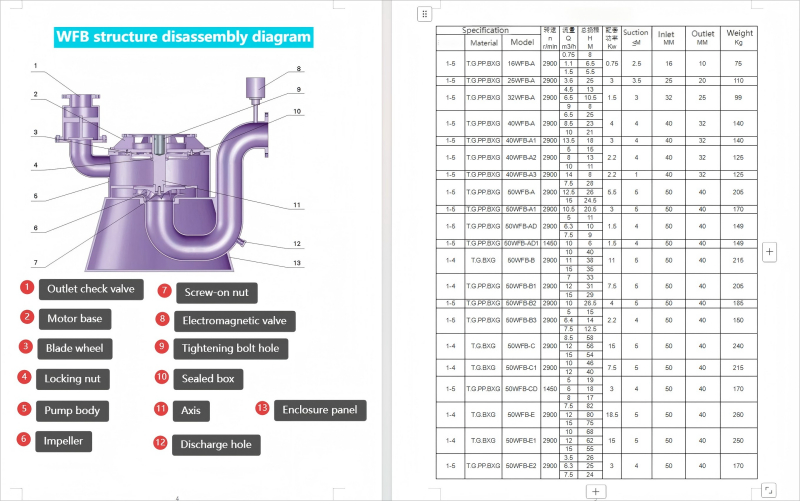Click the '50WFB-E2' model cell
The width and height of the screenshot is (800, 501).
(x=521, y=466)
